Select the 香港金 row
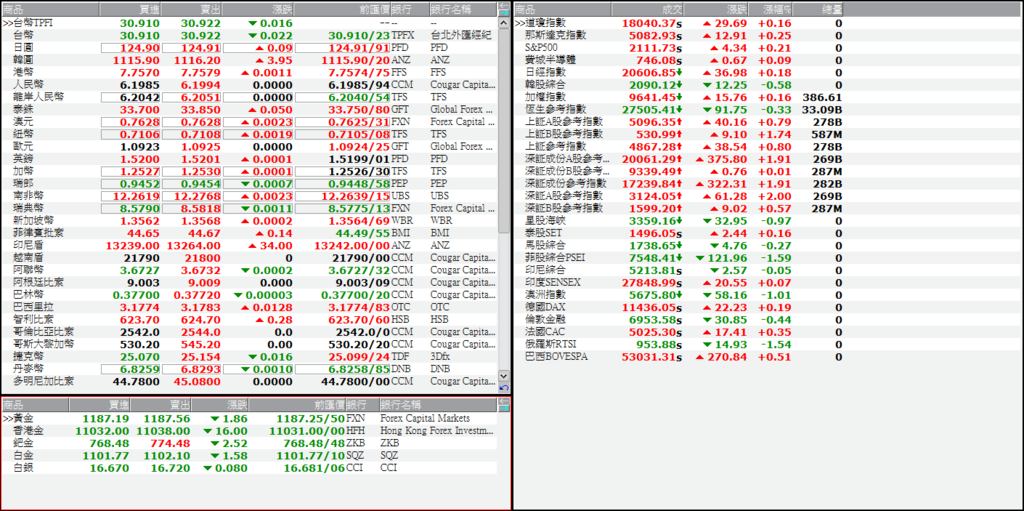 click(249, 431)
